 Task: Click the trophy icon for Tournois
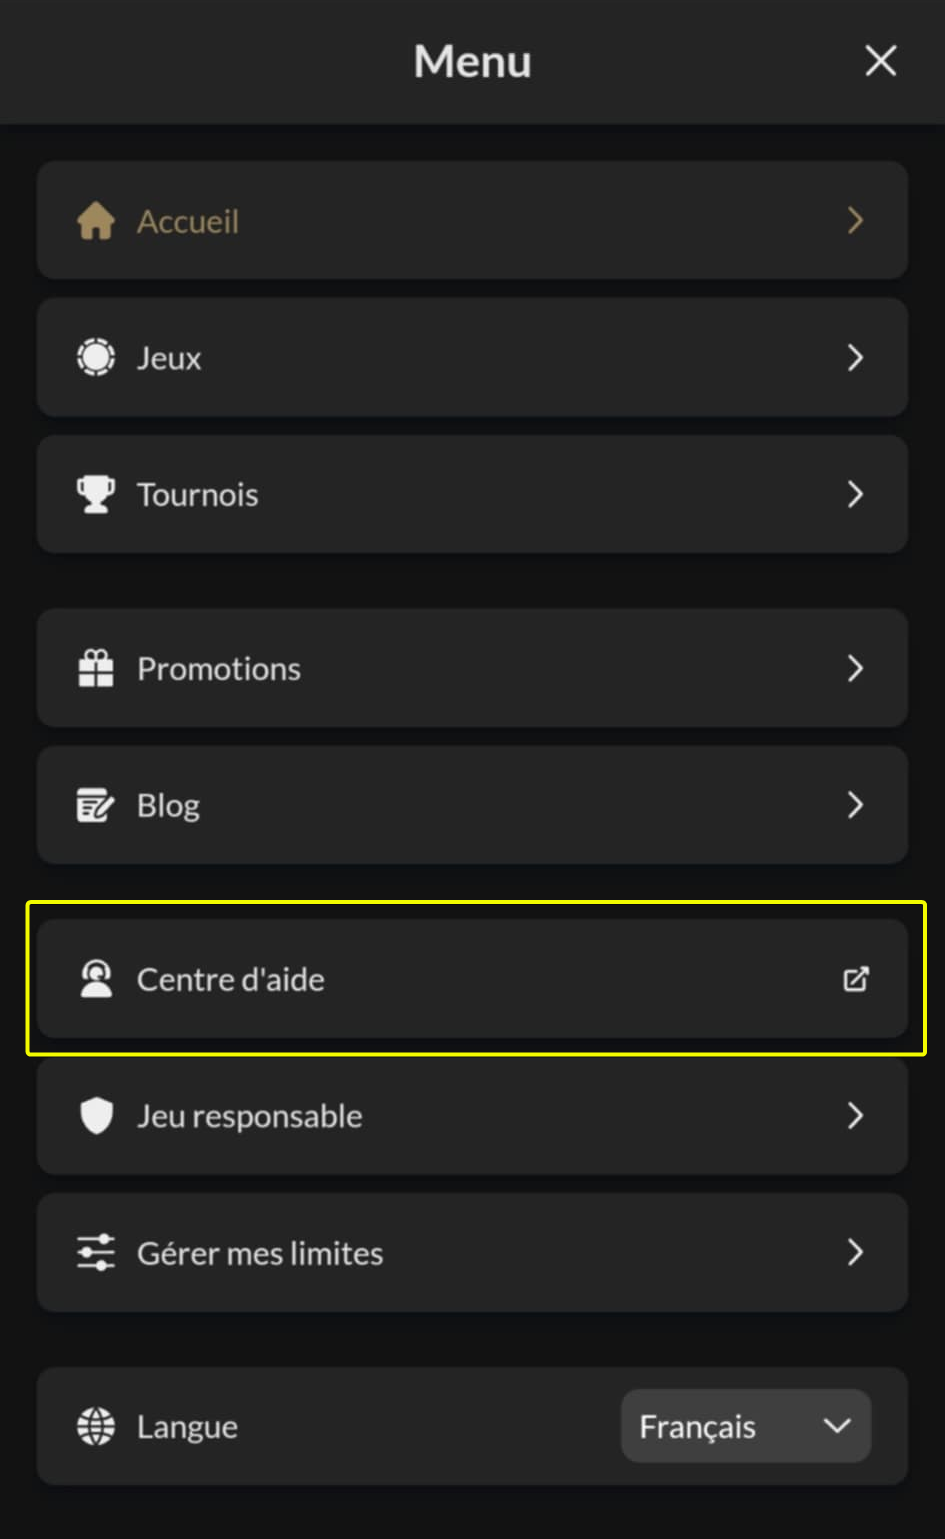pos(95,494)
